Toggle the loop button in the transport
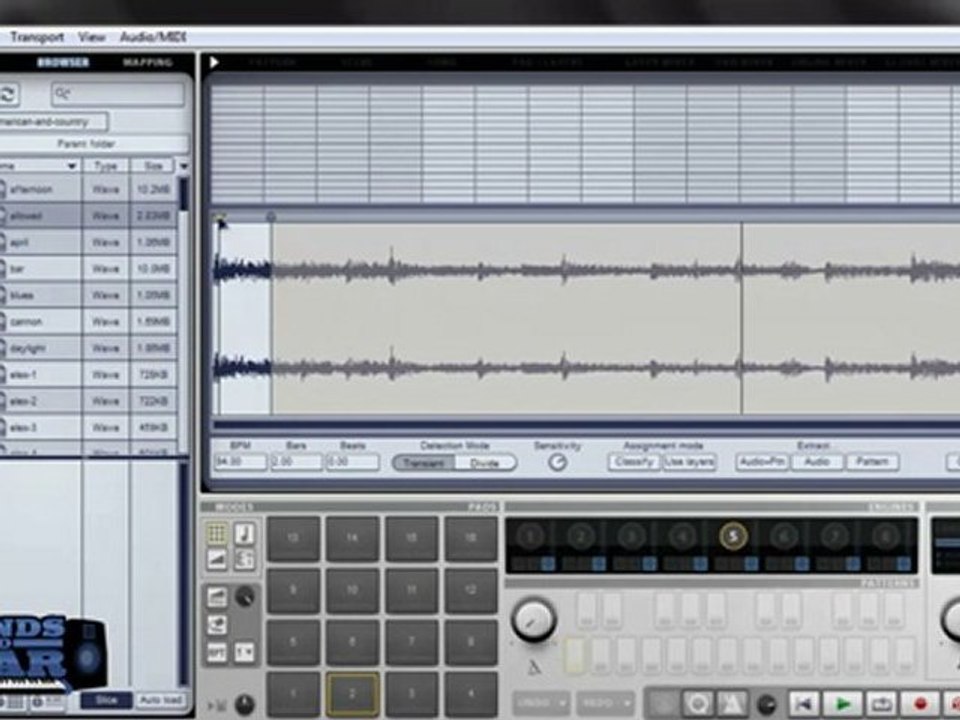Image resolution: width=960 pixels, height=720 pixels. [x=882, y=704]
